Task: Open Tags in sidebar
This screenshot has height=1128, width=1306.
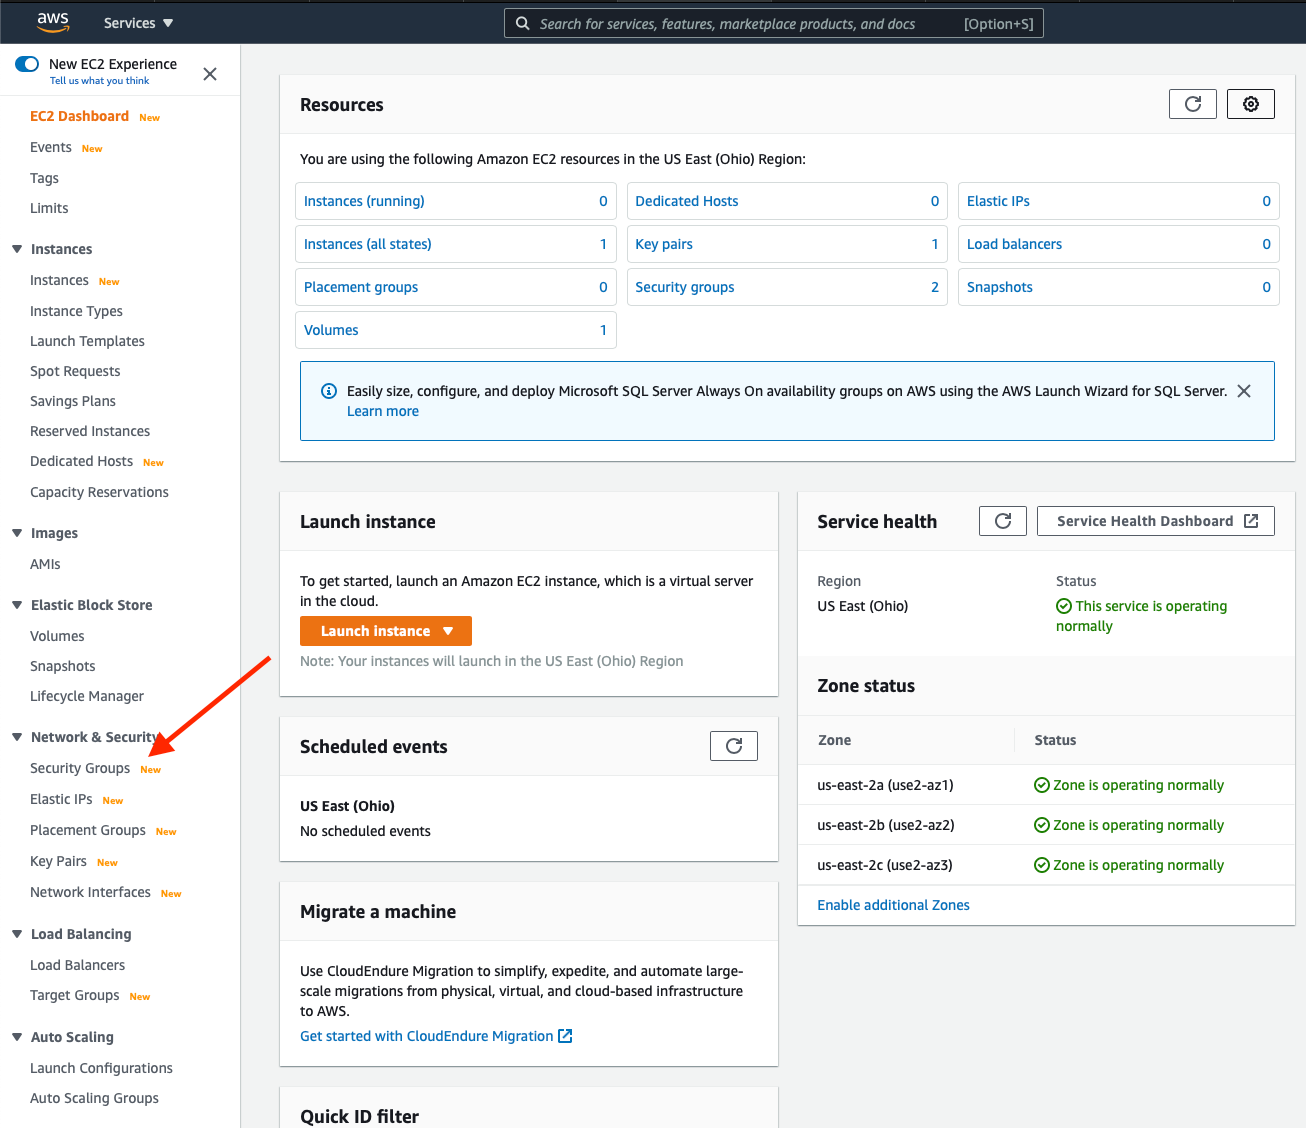Action: 44,178
